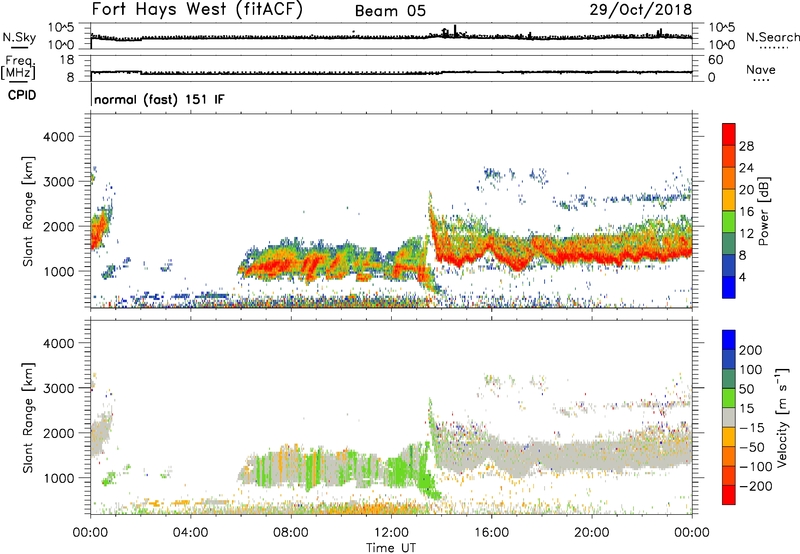Pick the red top segment of power colorbar
The height and width of the screenshot is (554, 800).
click(x=729, y=134)
